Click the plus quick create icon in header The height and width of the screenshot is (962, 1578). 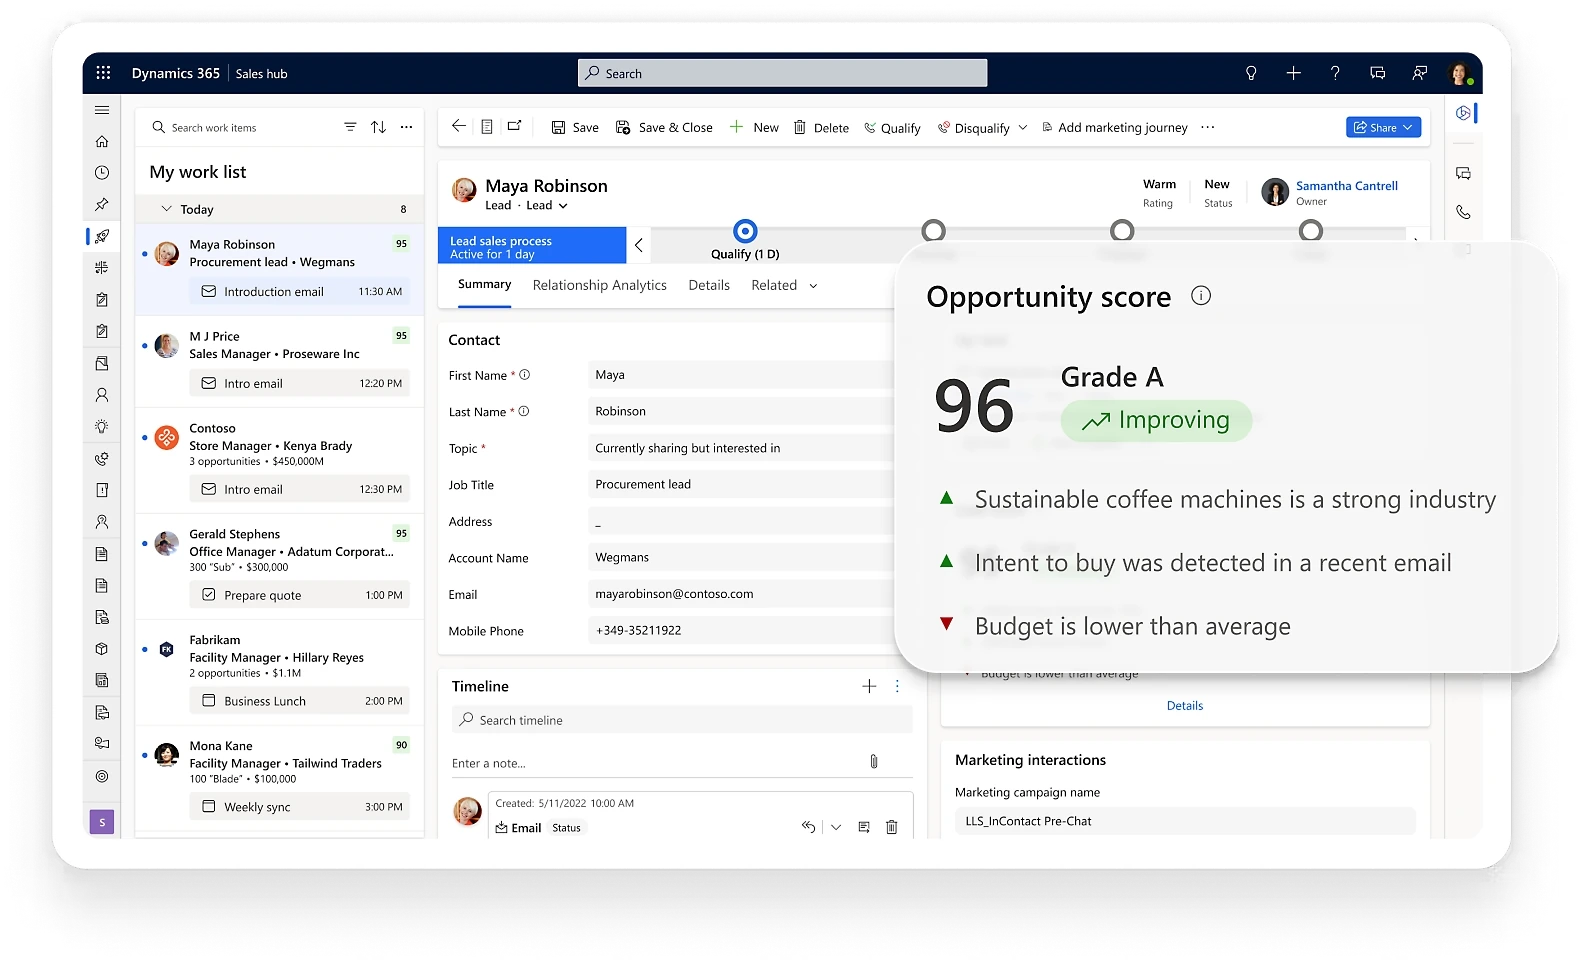point(1293,73)
